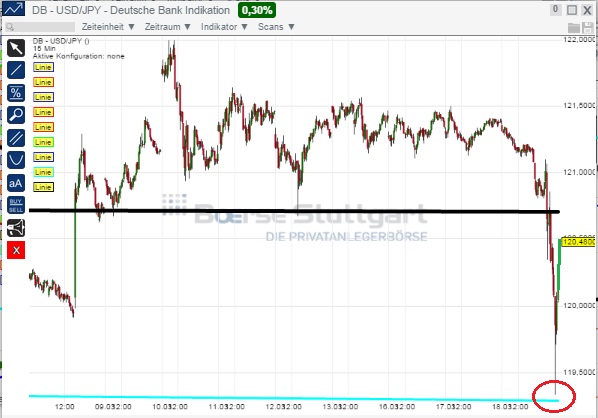598x418 pixels.
Task: Open the Zeiteinheit dropdown
Action: tap(108, 27)
